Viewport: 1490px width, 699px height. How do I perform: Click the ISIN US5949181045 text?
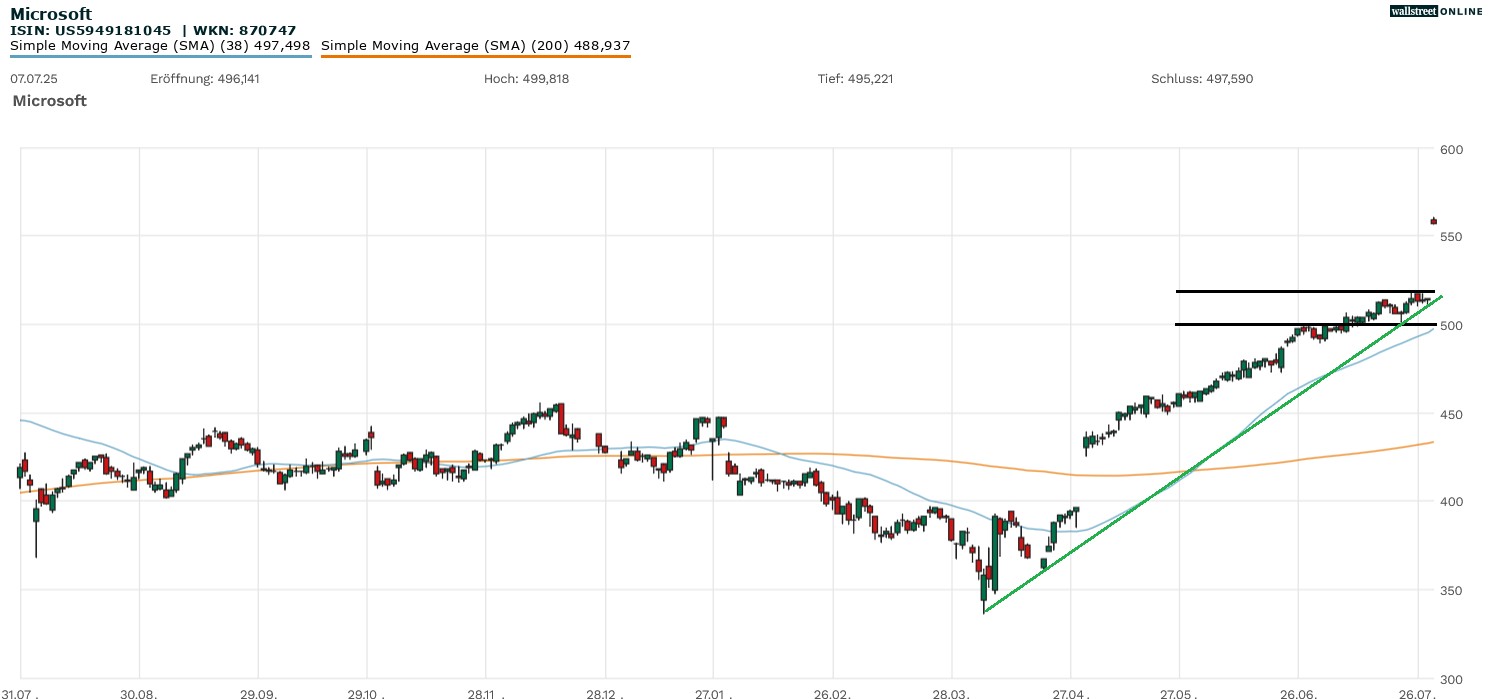(x=91, y=31)
